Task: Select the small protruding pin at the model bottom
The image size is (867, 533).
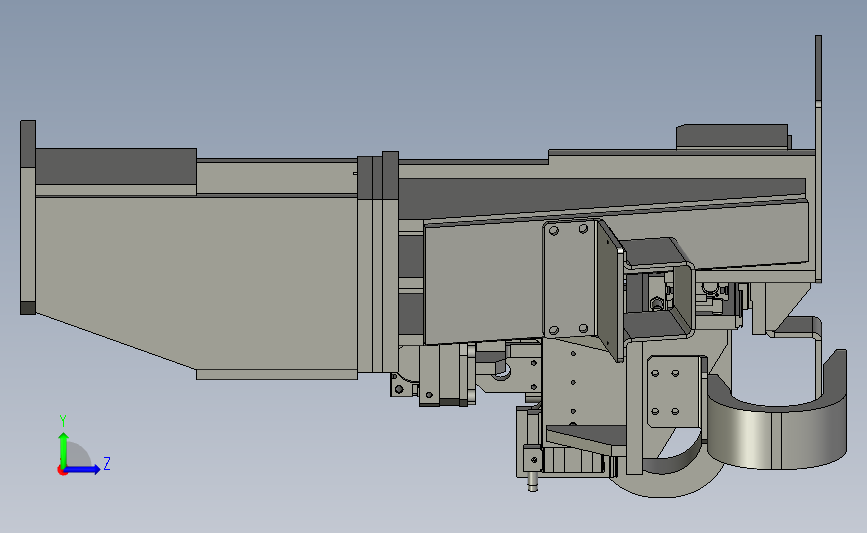Action: click(532, 480)
